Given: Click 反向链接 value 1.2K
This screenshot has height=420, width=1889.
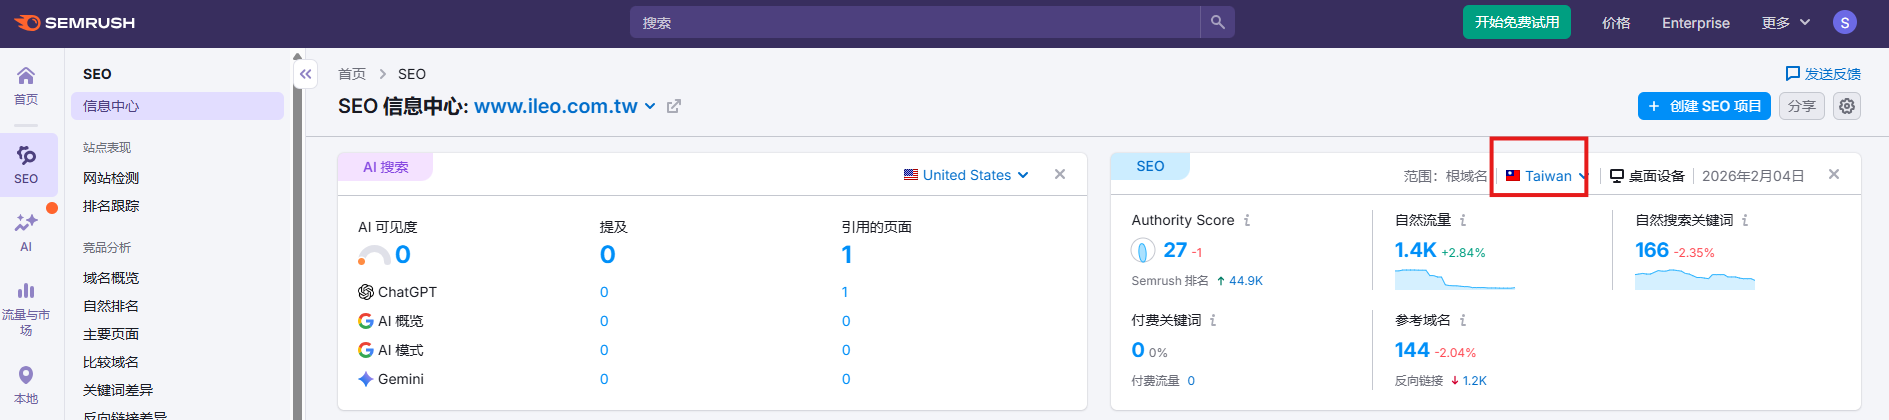Looking at the screenshot, I should [x=1474, y=381].
